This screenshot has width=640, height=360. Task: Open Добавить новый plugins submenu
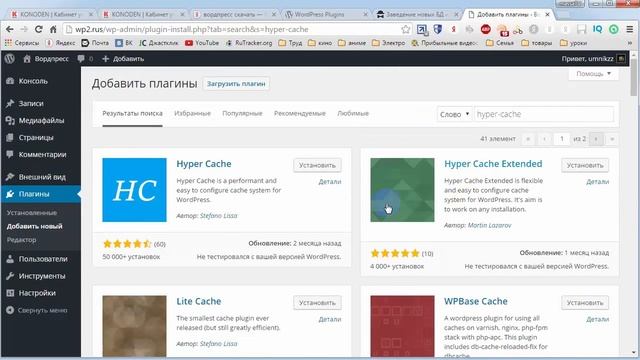coord(34,226)
